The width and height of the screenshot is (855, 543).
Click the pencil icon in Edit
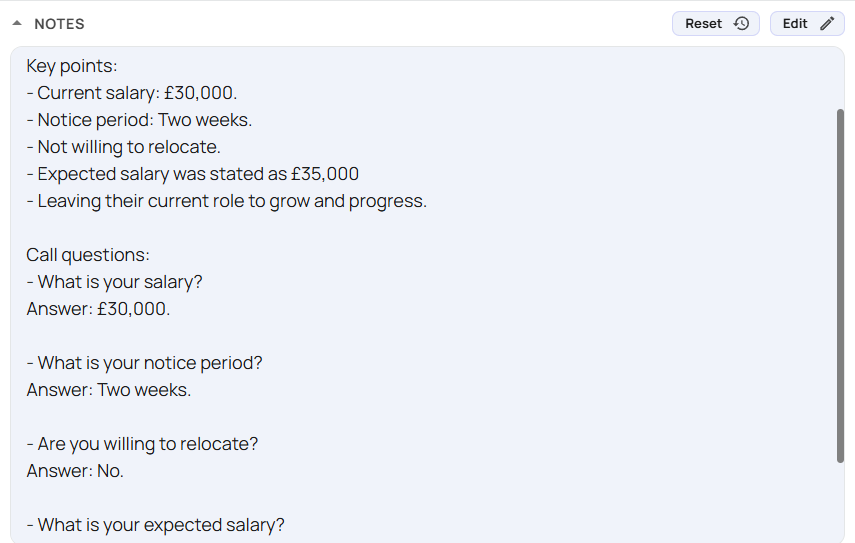coord(827,23)
